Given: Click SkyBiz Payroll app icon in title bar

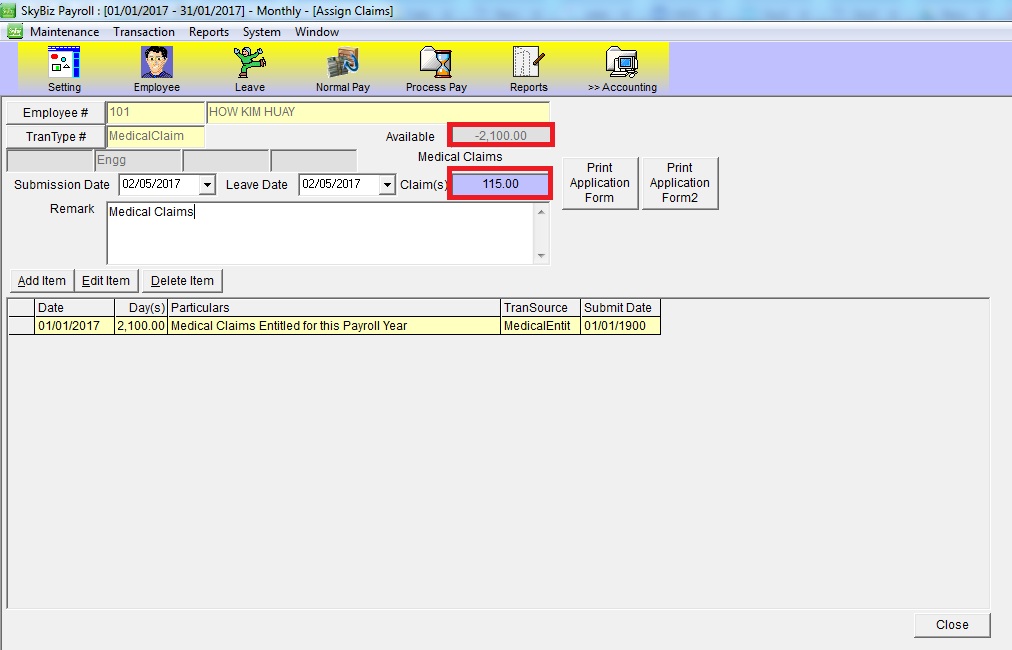Looking at the screenshot, I should point(11,11).
